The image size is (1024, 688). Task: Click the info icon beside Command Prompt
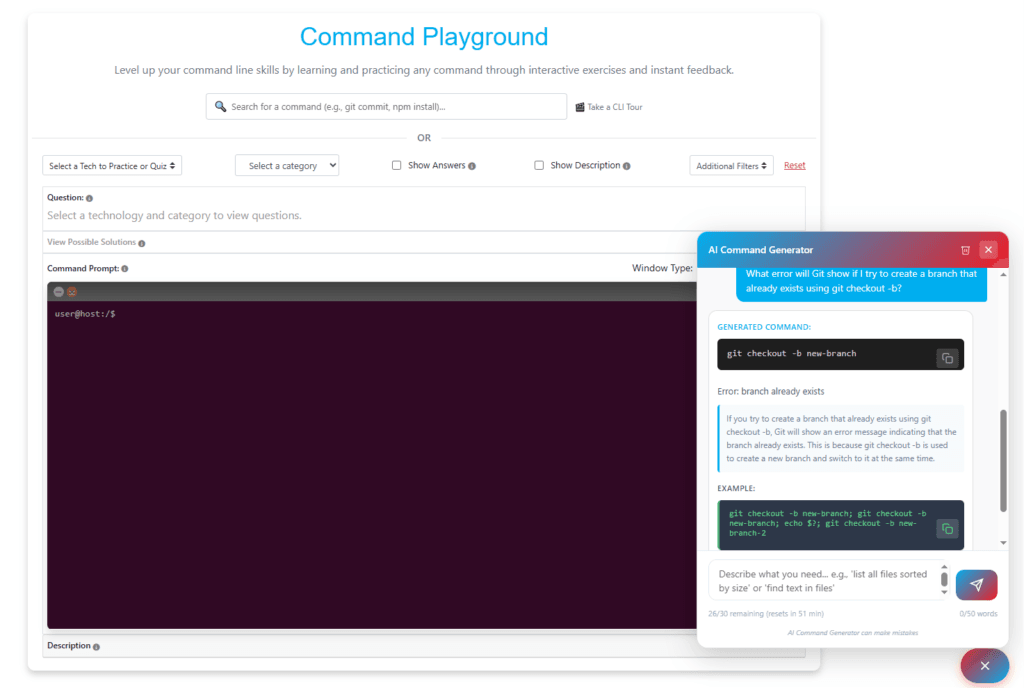click(x=125, y=269)
